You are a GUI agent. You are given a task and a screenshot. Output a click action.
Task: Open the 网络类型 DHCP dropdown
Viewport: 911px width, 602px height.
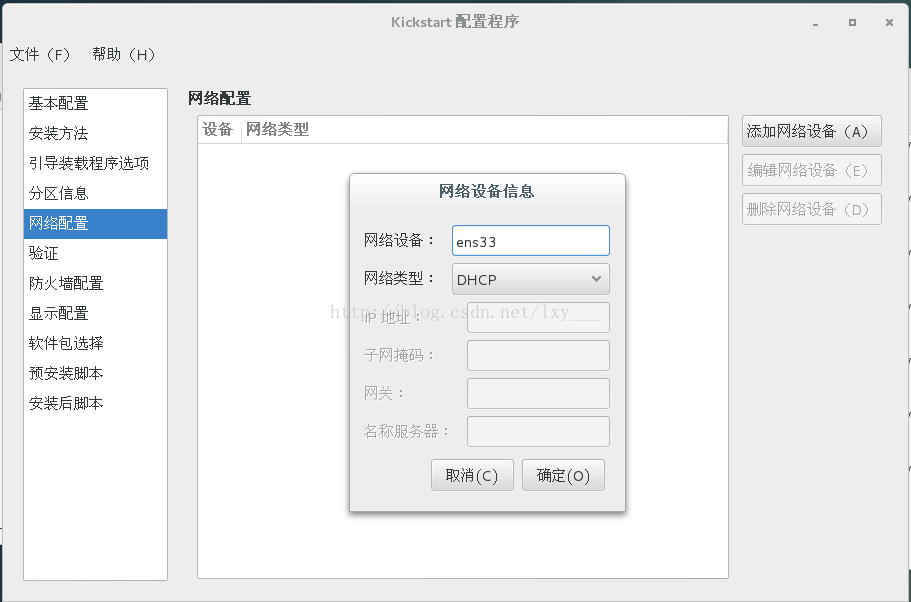[x=530, y=279]
